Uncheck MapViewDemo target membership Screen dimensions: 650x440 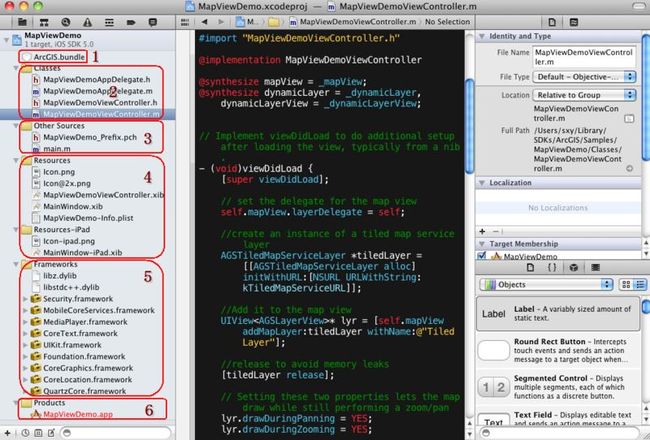pyautogui.click(x=482, y=256)
